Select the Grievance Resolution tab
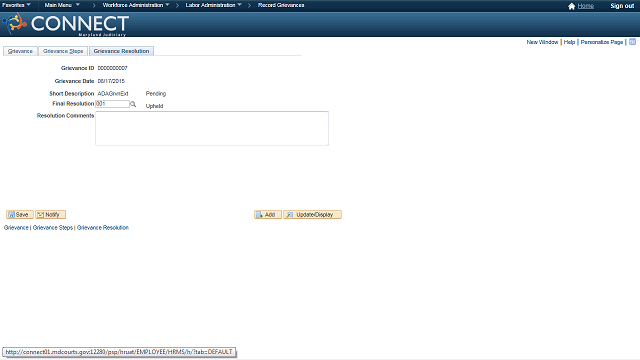Image resolution: width=640 pixels, height=360 pixels. [121, 51]
